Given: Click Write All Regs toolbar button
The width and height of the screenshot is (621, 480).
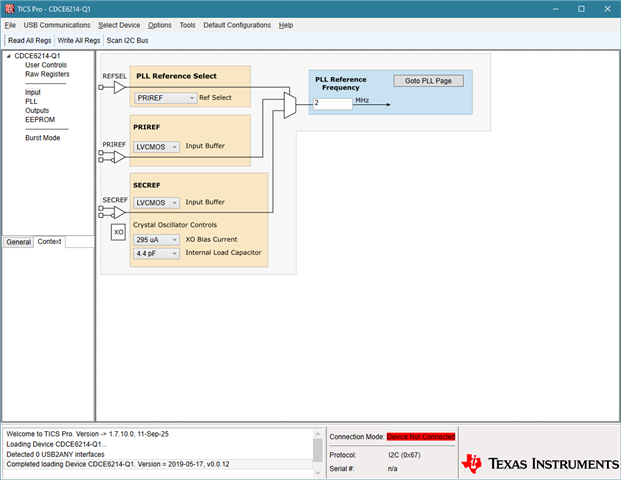Looking at the screenshot, I should 79,40.
